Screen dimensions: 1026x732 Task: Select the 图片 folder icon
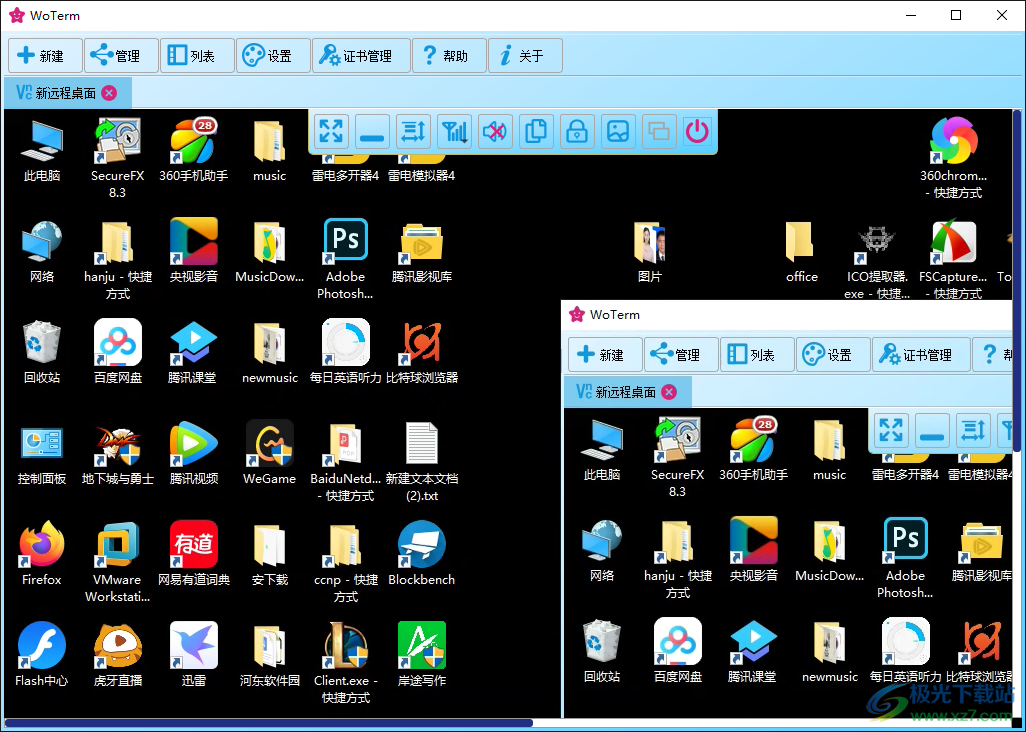coord(649,252)
